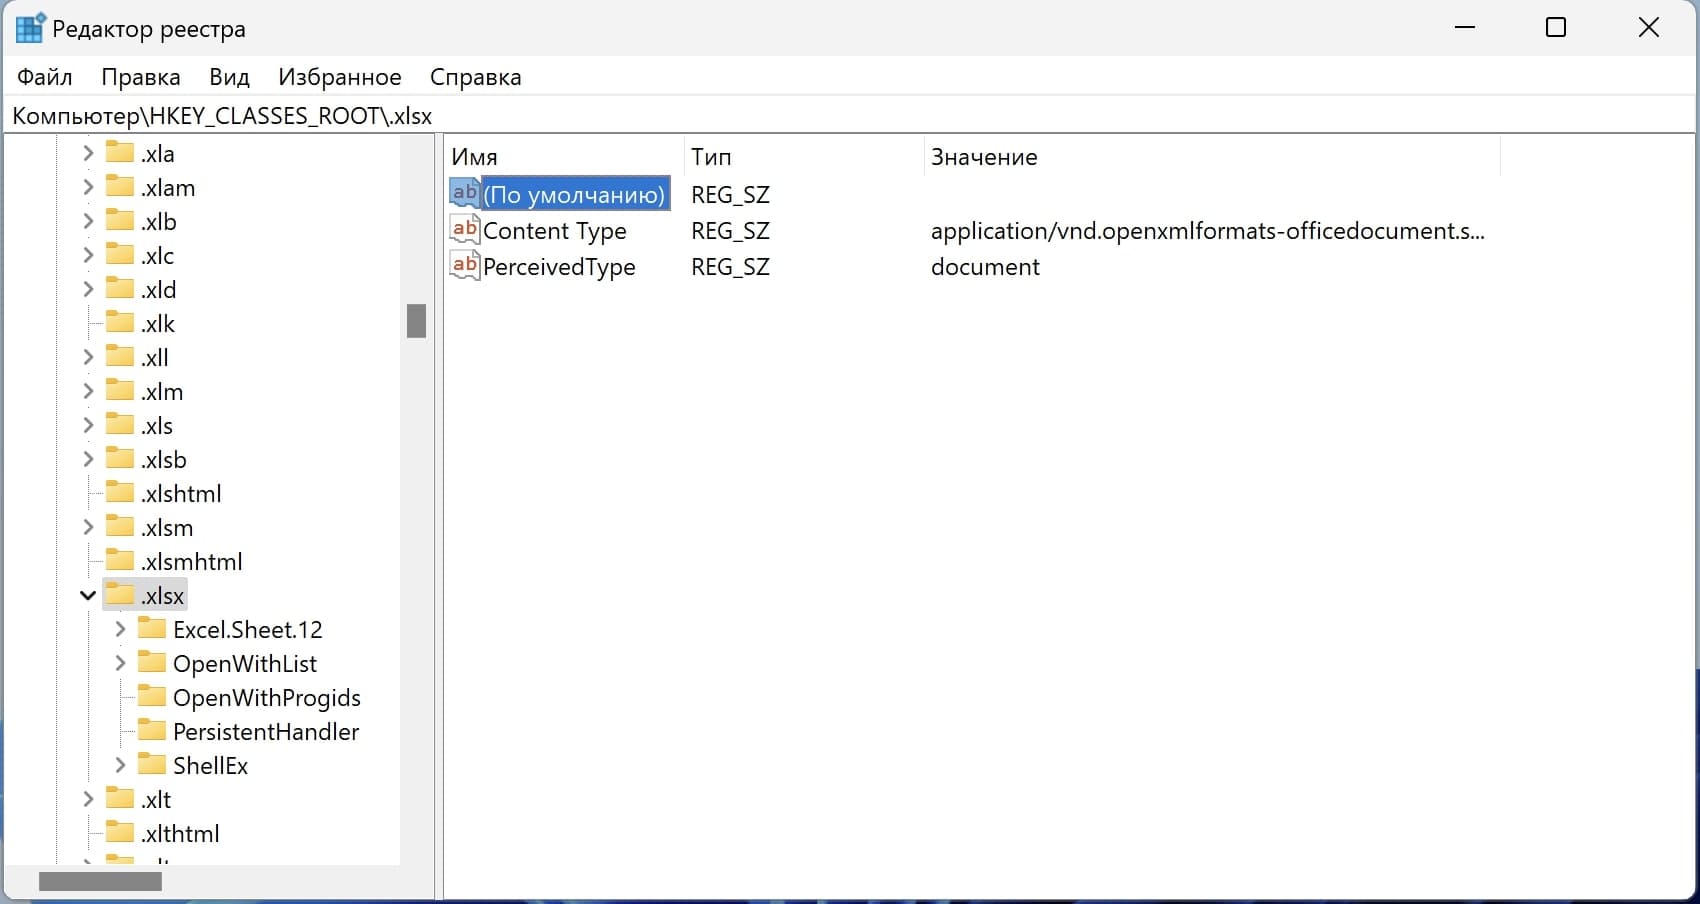Expand the .xld key
1700x904 pixels.
[88, 289]
